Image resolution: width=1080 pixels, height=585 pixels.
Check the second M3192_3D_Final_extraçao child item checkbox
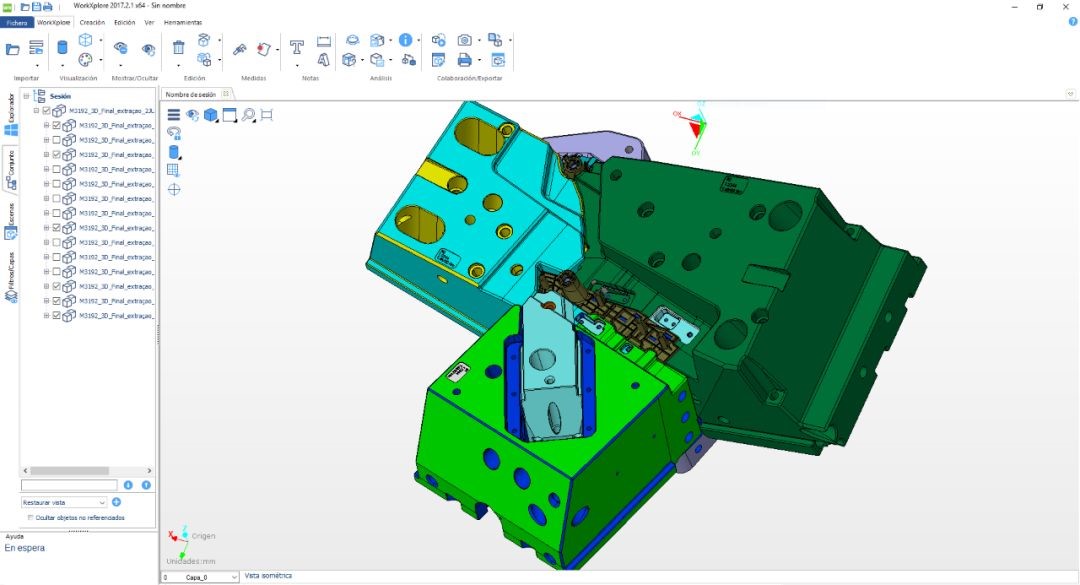point(57,140)
